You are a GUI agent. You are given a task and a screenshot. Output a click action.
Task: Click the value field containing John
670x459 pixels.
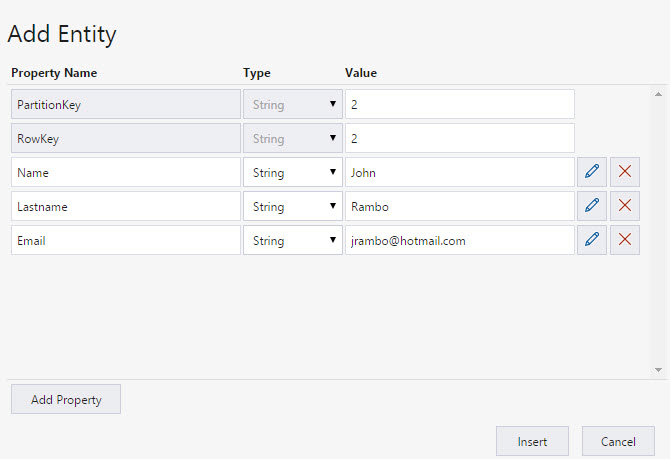459,172
